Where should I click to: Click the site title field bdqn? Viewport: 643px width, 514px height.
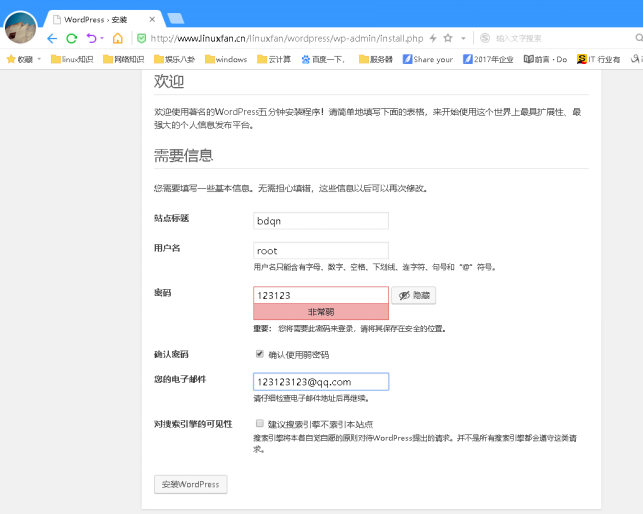[x=321, y=221]
